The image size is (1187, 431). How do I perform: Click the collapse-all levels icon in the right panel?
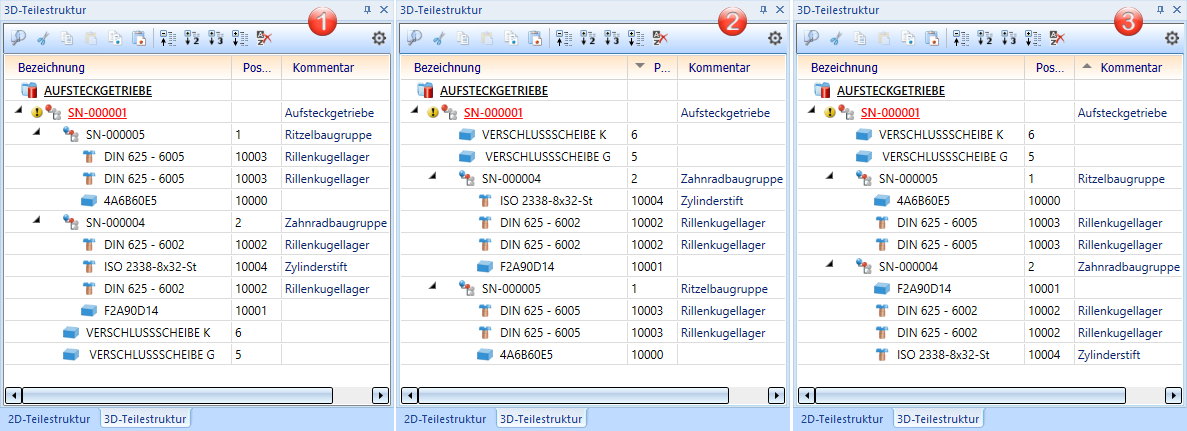961,38
